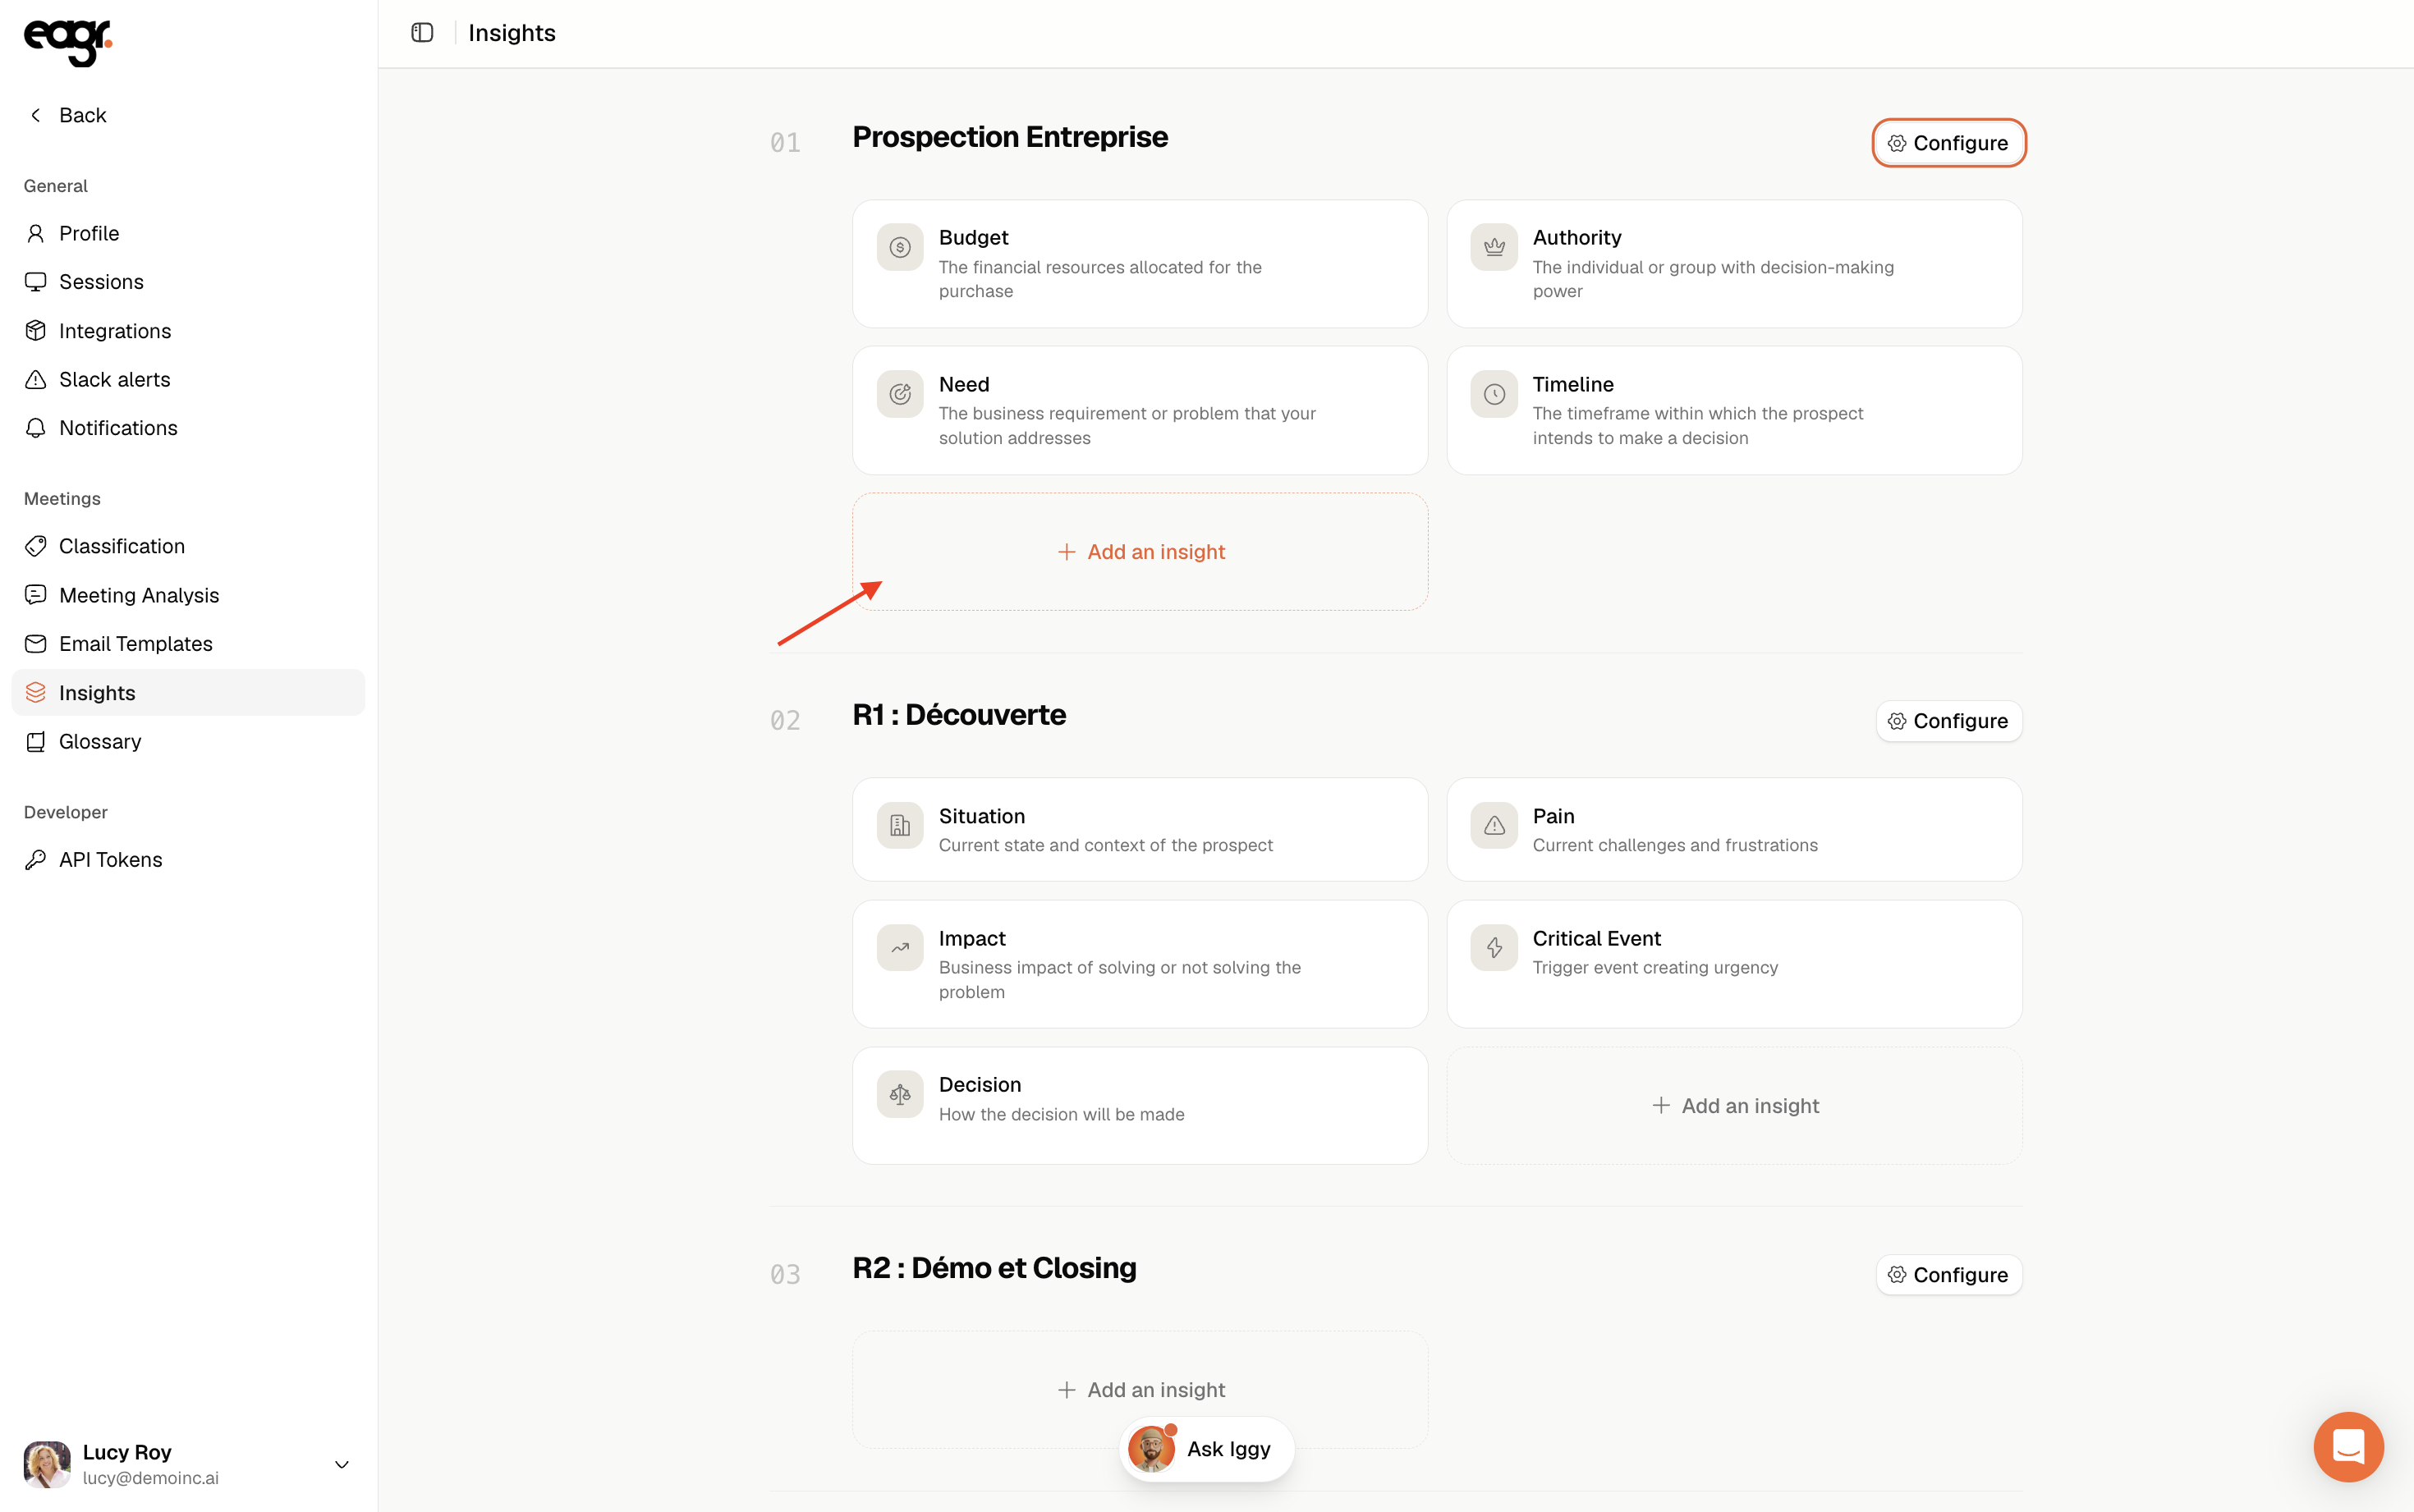This screenshot has height=1512, width=2414.
Task: Click the Budget dollar icon
Action: pos(900,247)
